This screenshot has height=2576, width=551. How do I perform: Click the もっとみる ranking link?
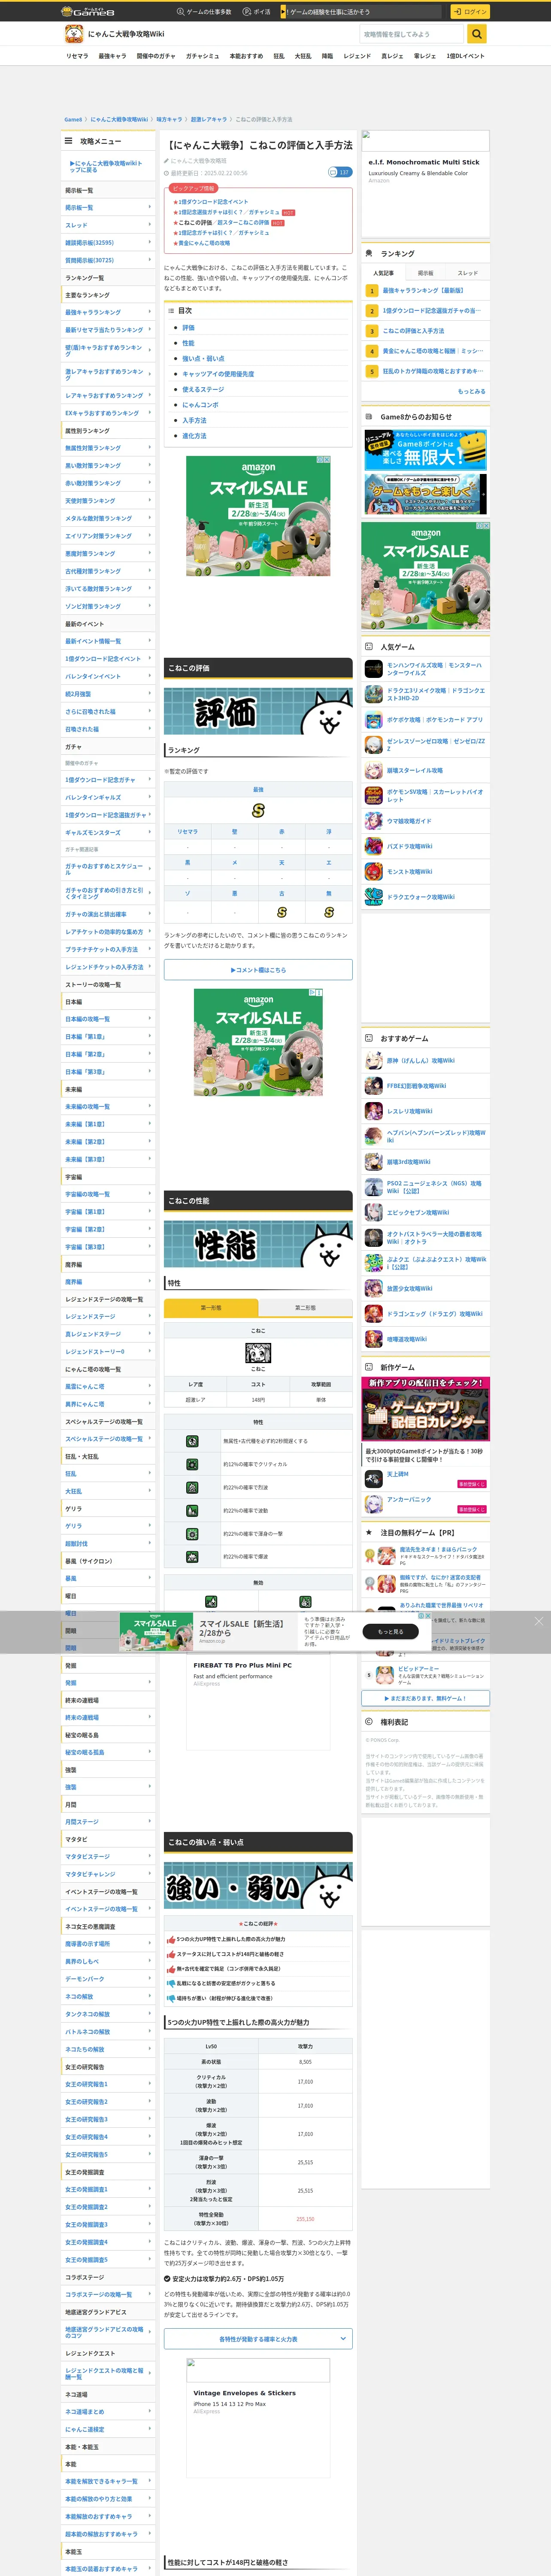pos(471,391)
